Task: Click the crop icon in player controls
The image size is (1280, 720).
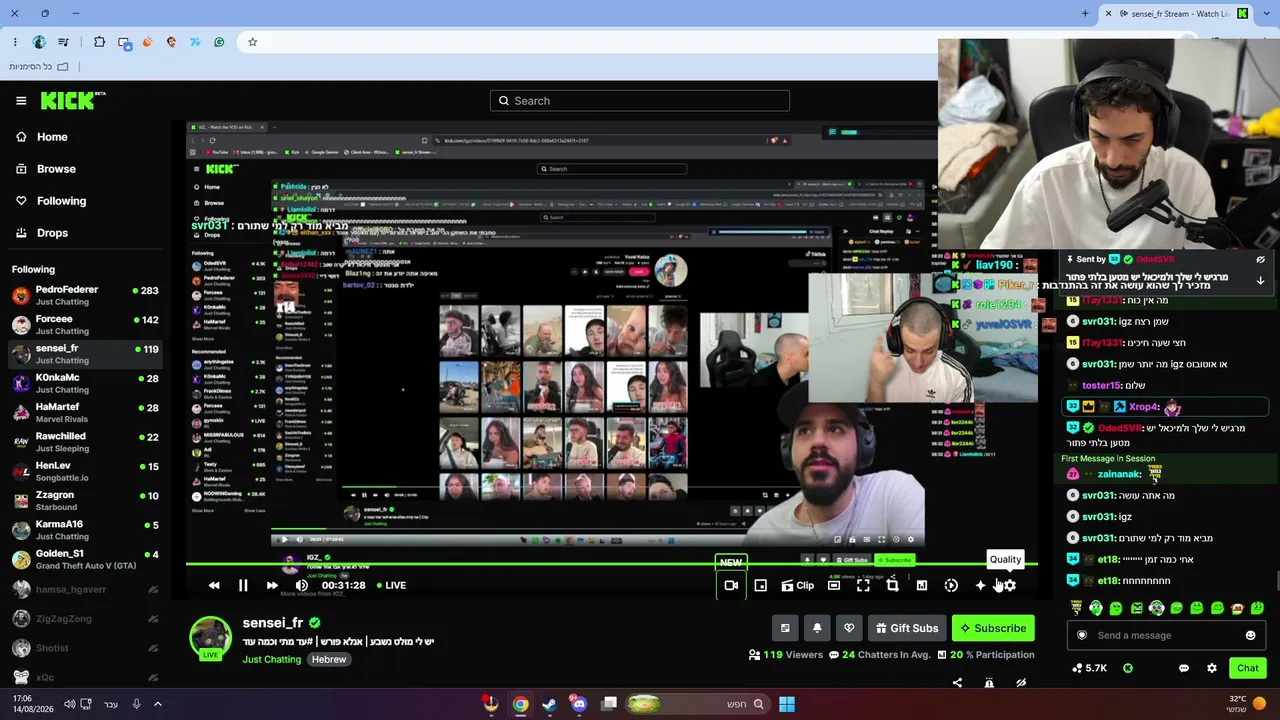Action: pyautogui.click(x=893, y=585)
